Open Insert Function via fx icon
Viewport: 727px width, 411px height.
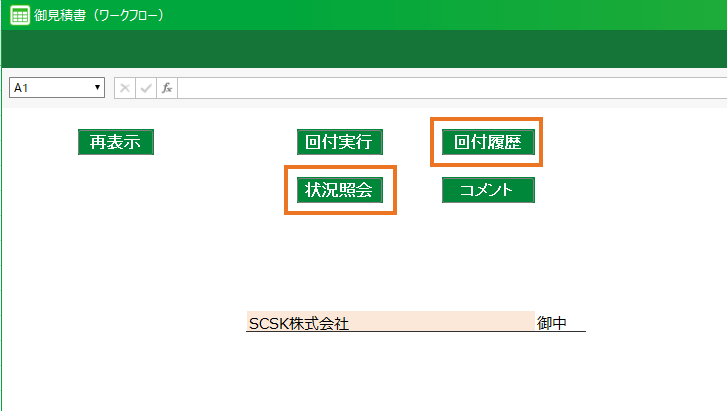(x=167, y=88)
